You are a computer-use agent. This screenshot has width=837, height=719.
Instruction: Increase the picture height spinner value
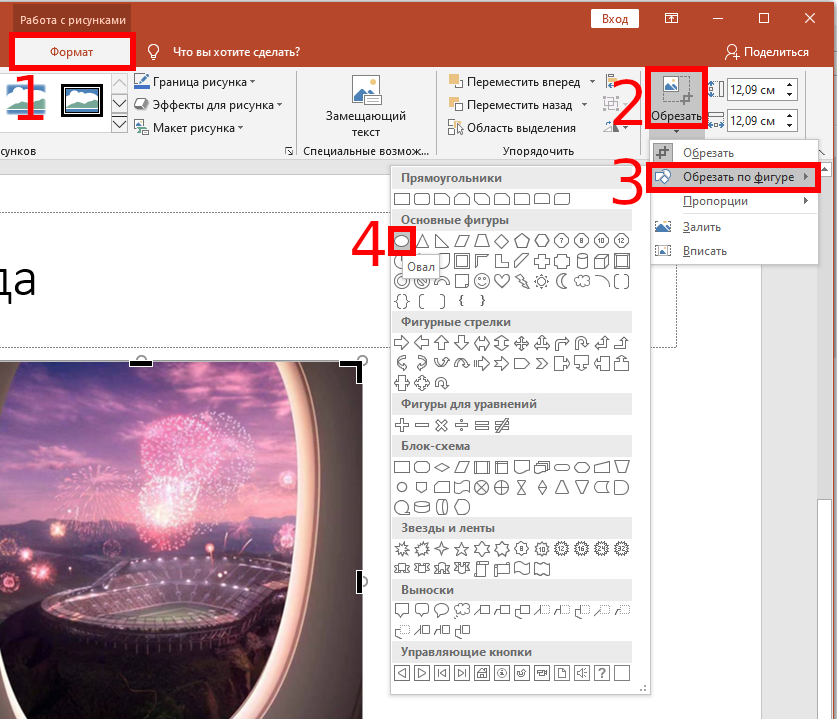pos(791,85)
